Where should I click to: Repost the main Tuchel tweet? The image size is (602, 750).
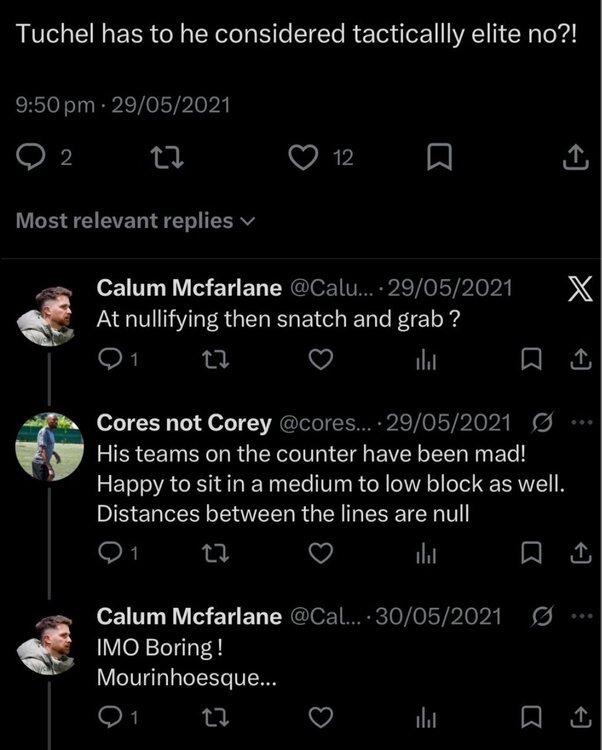coord(167,157)
